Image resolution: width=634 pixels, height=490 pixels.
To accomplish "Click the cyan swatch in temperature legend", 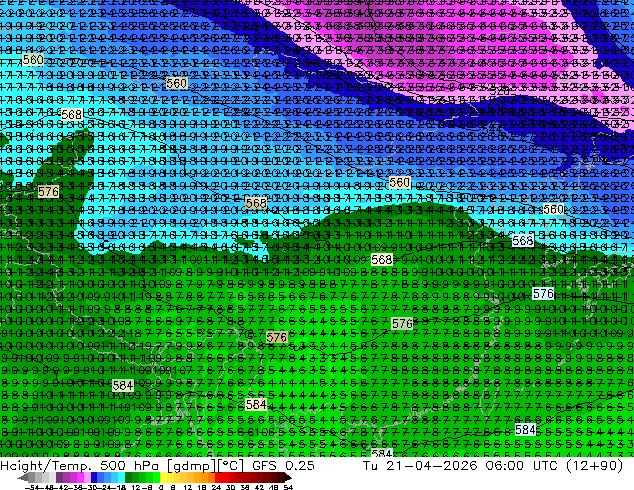I will tap(121, 478).
